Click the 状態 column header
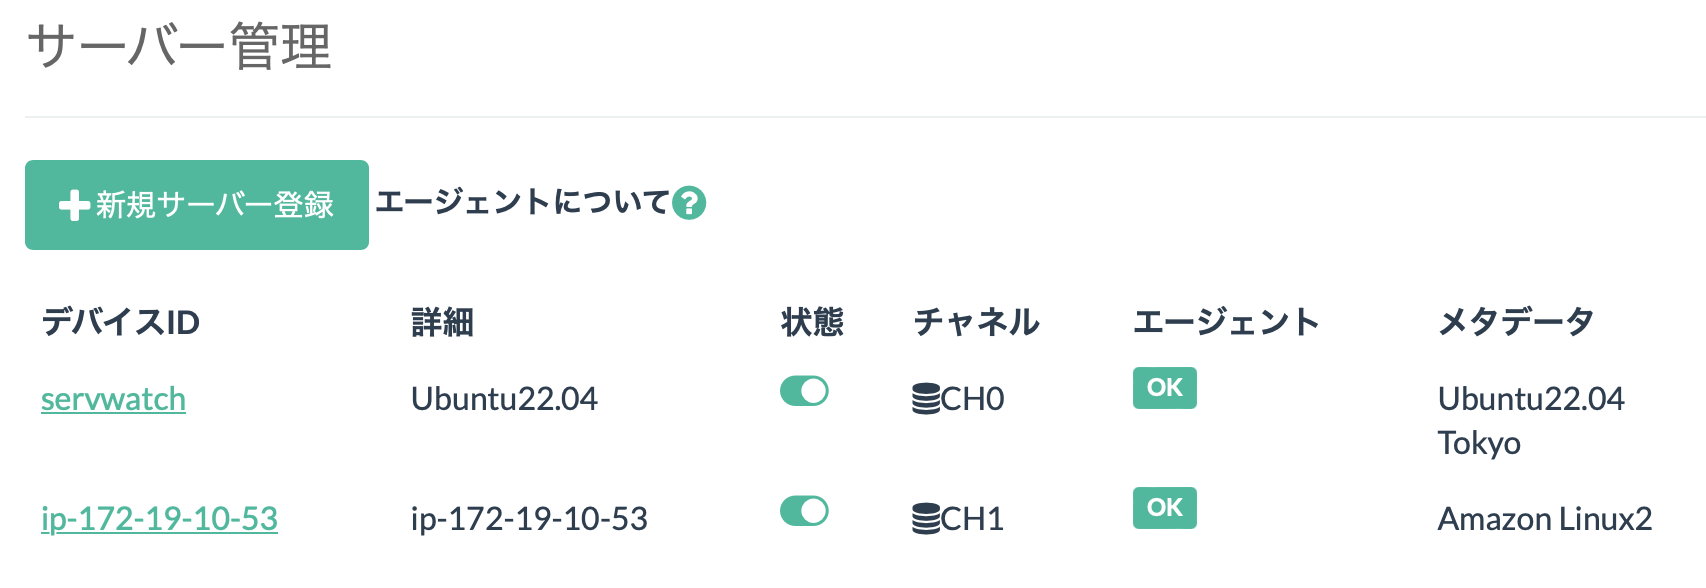This screenshot has height=588, width=1706. 812,322
